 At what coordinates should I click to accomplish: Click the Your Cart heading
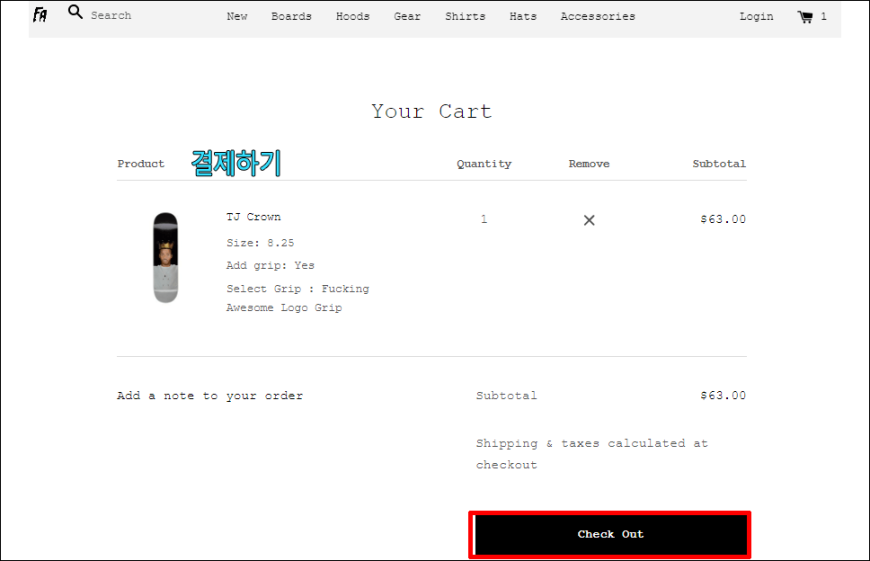(432, 112)
